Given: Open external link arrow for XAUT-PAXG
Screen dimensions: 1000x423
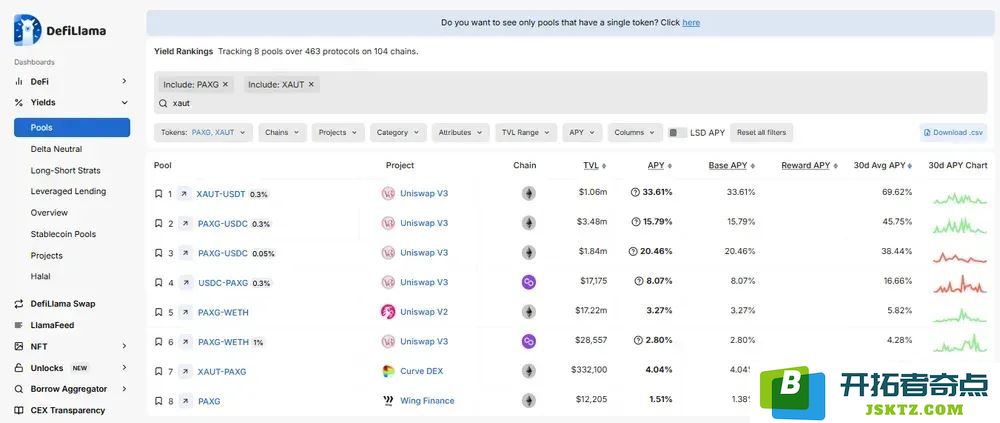Looking at the screenshot, I should pos(185,371).
